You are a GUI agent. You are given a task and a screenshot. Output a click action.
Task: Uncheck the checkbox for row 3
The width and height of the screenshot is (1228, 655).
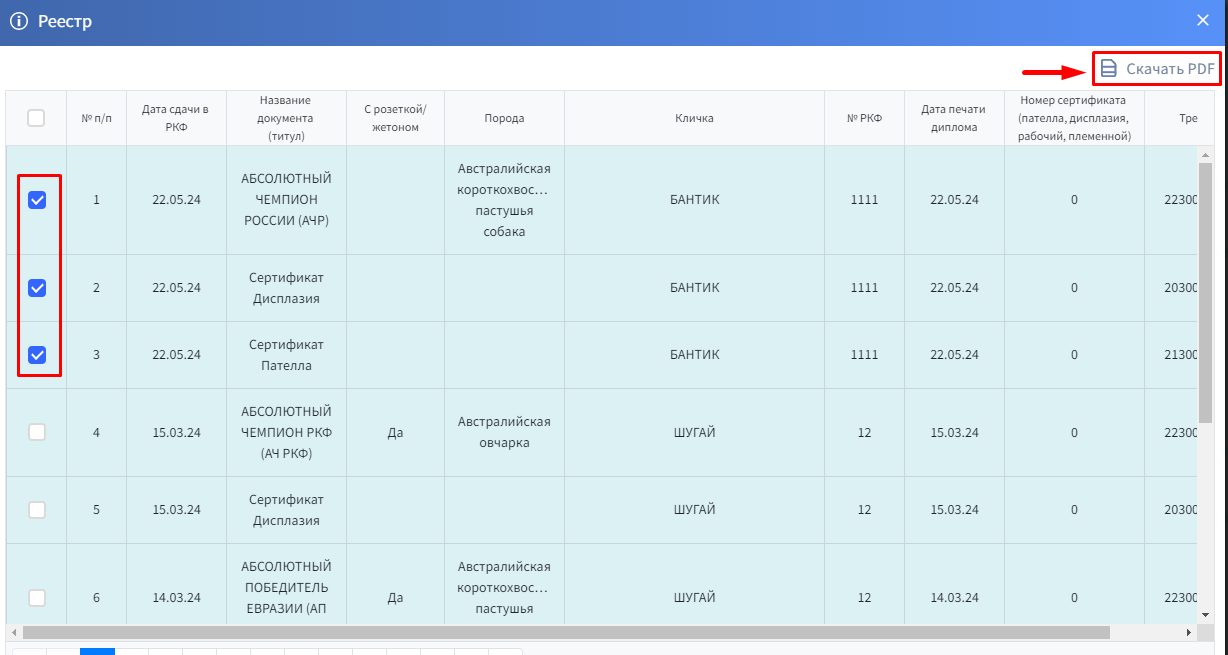coord(37,355)
